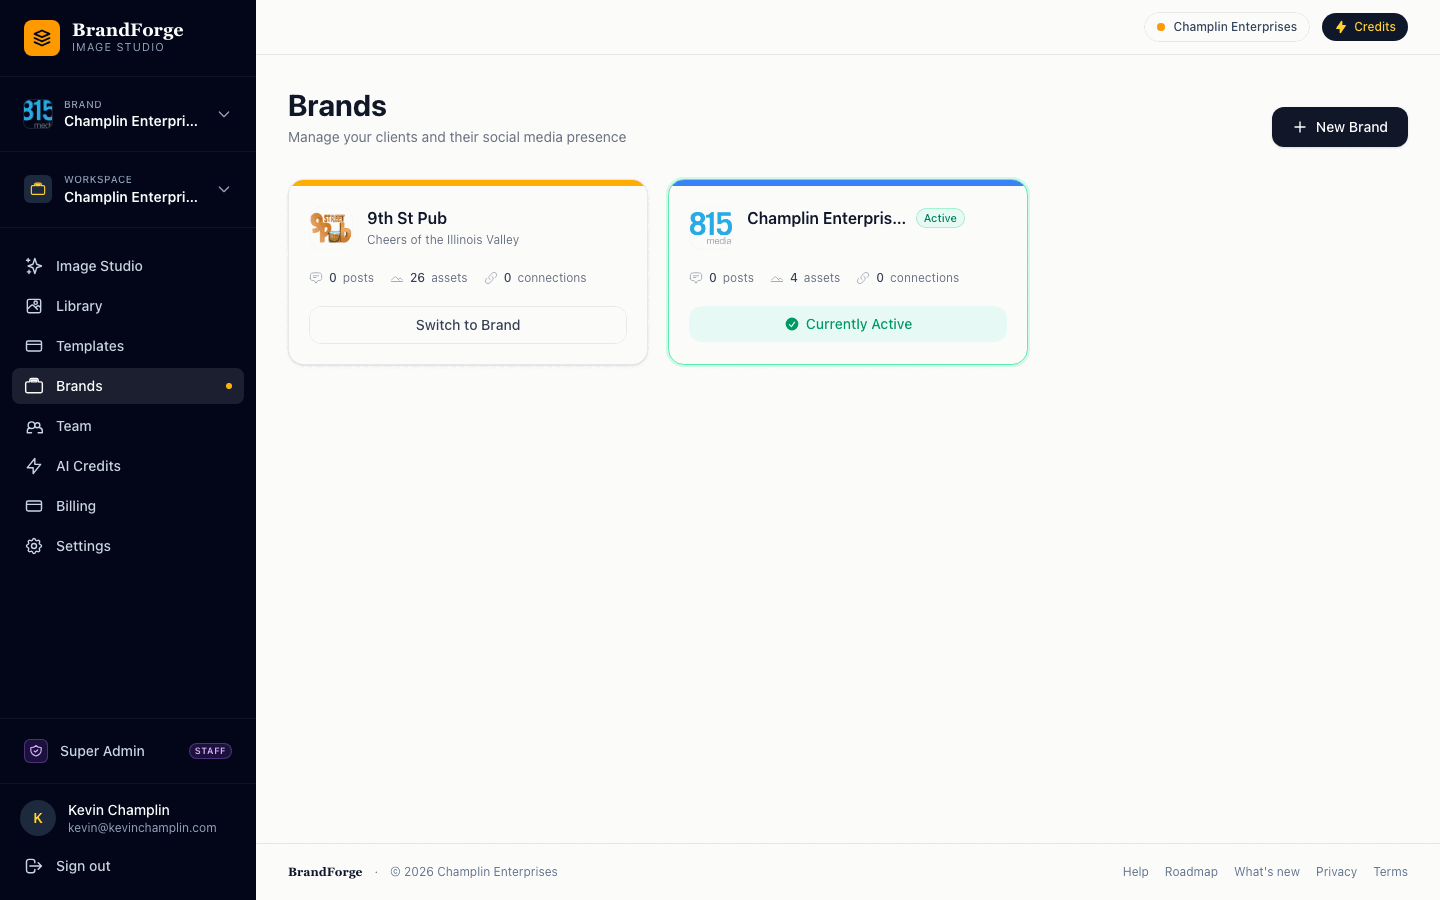
Task: Click the green checkmark in Currently Active
Action: (792, 324)
